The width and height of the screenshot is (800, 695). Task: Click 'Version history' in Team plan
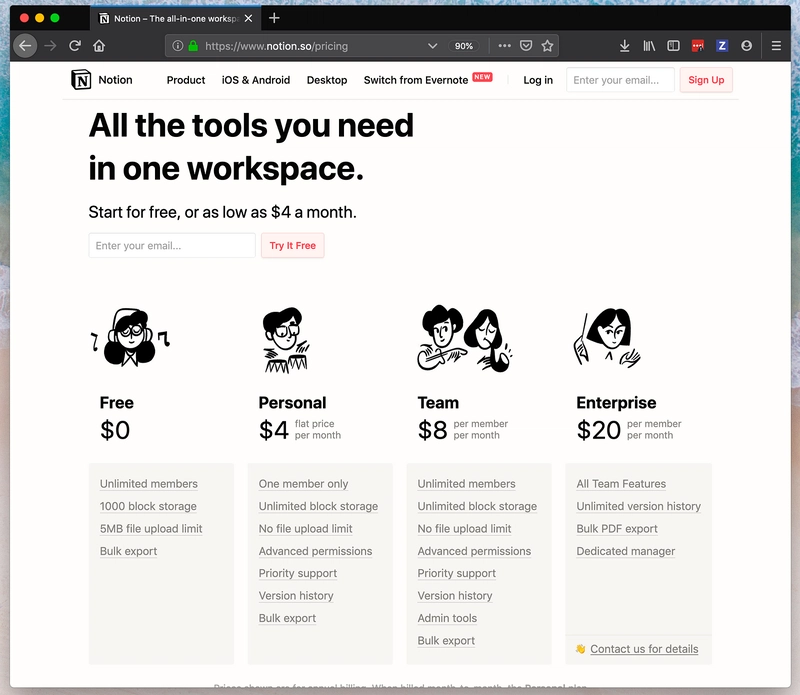pos(455,596)
